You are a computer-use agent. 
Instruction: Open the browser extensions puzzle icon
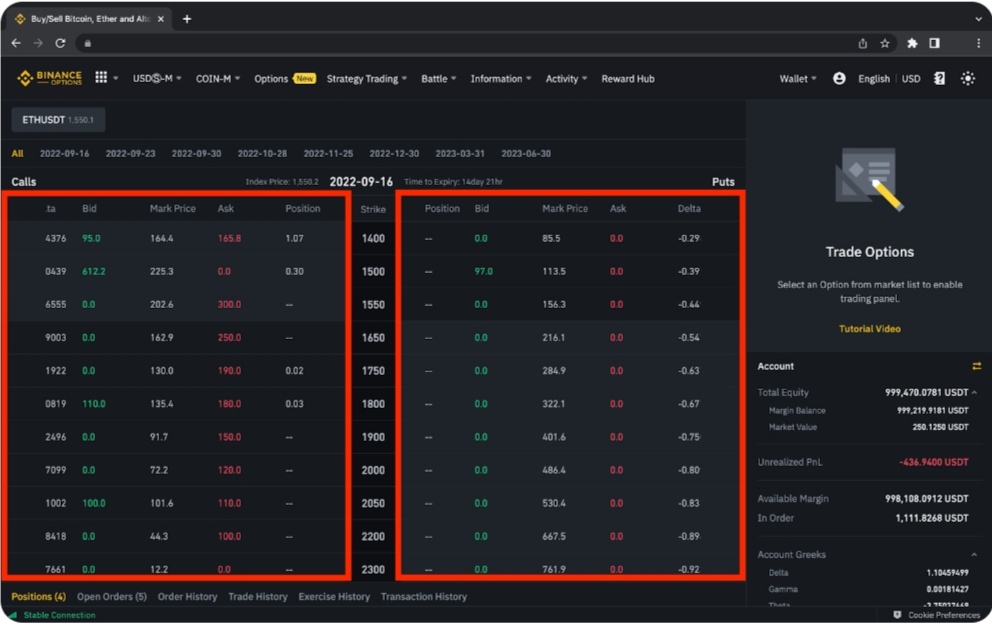pyautogui.click(x=912, y=43)
